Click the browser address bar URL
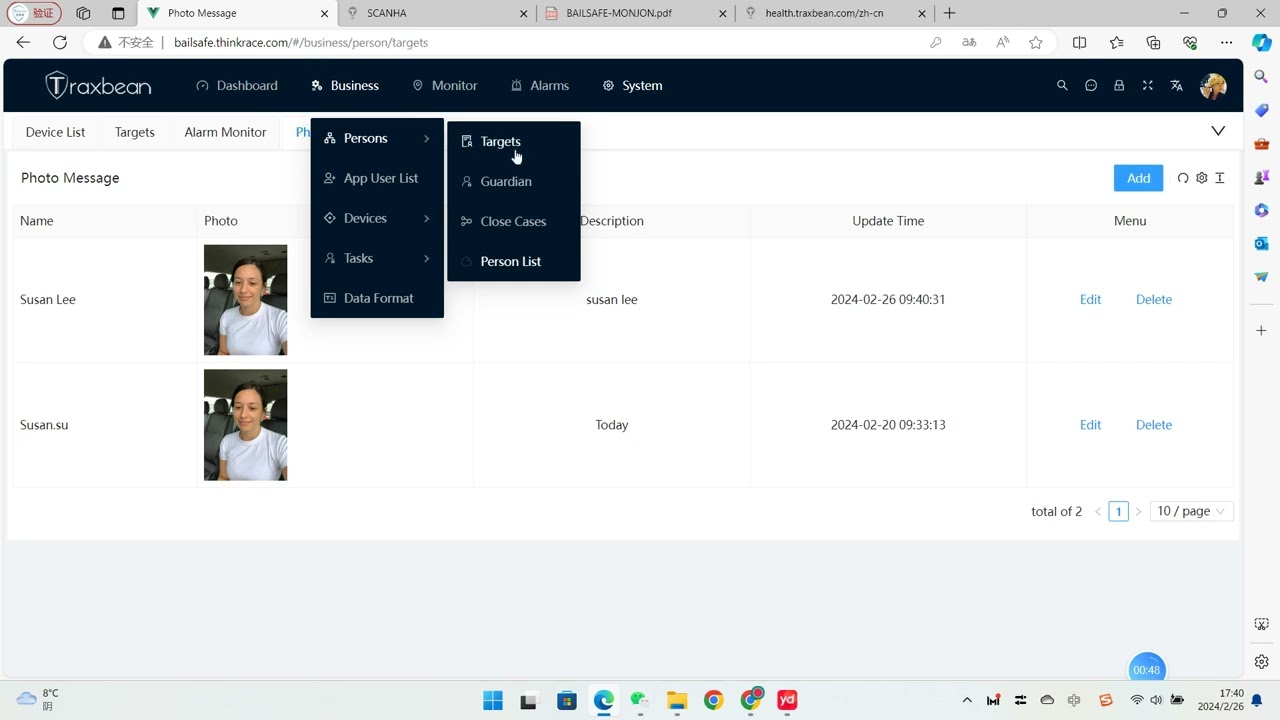 (300, 43)
